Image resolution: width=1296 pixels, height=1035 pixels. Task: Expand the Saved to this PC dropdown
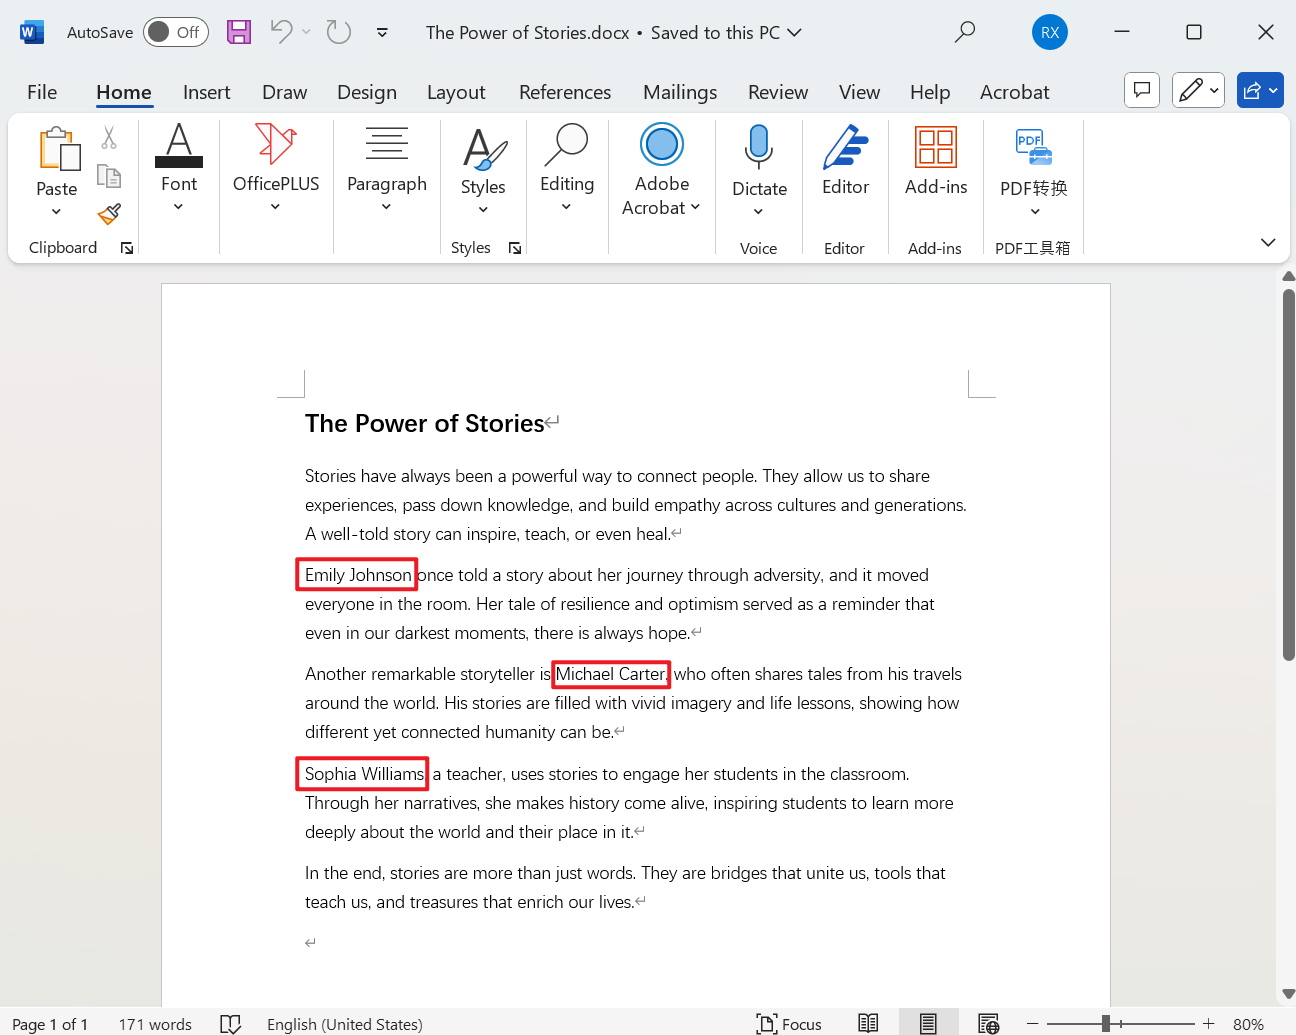coord(795,32)
